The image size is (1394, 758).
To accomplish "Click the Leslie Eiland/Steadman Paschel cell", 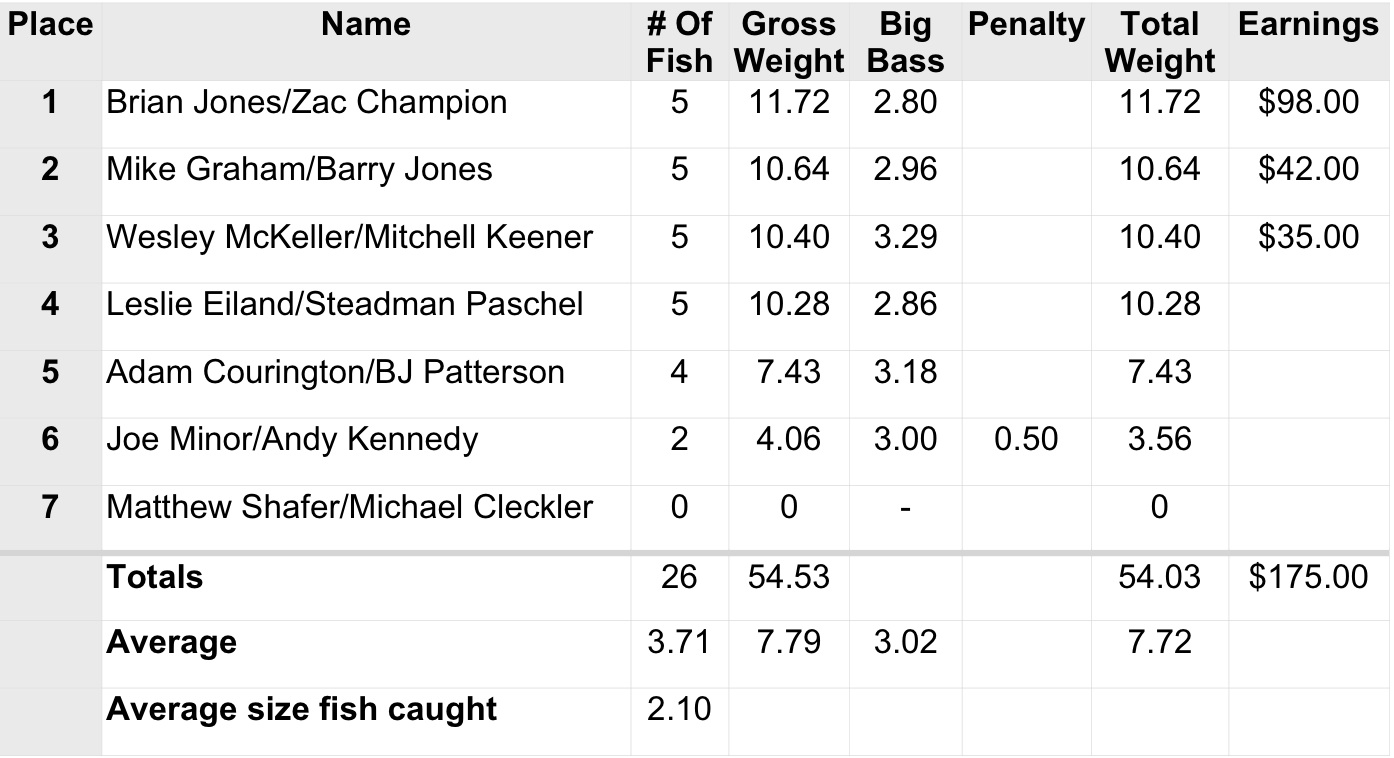I will (x=344, y=304).
